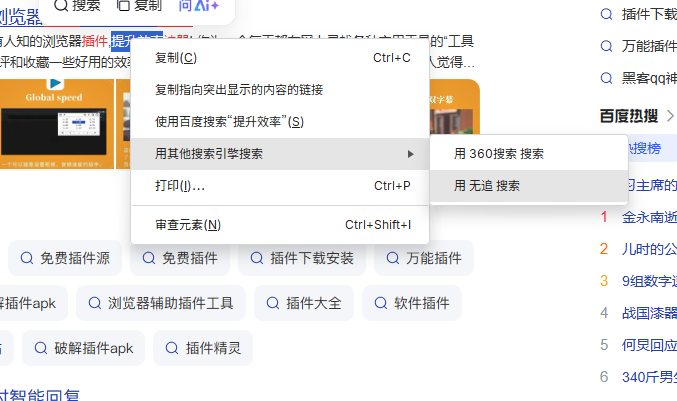Click the copy icon in the floating selection toolbar
This screenshot has height=401, width=677.
point(123,5)
